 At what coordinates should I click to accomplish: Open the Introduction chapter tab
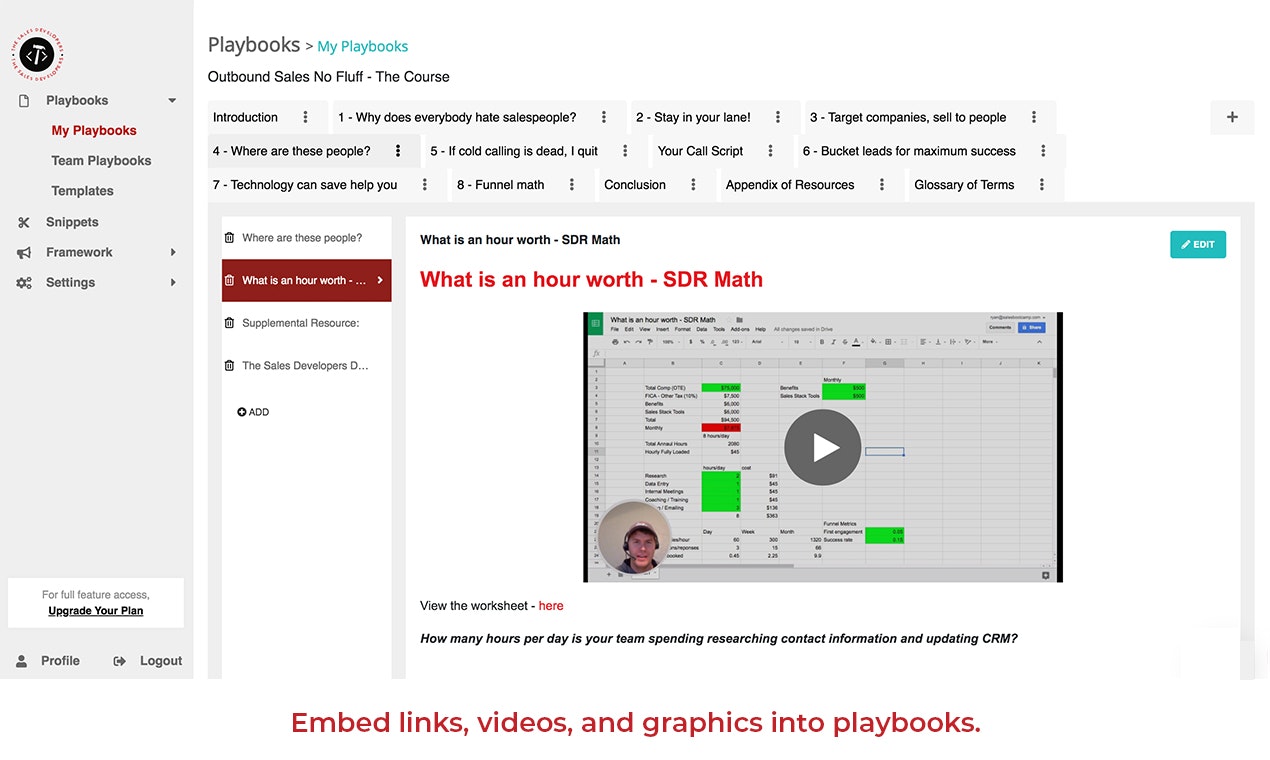click(245, 117)
